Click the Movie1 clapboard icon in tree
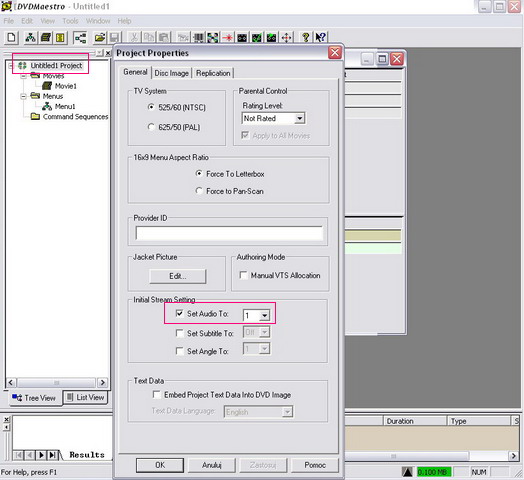Viewport: 524px width, 480px height. (x=47, y=86)
